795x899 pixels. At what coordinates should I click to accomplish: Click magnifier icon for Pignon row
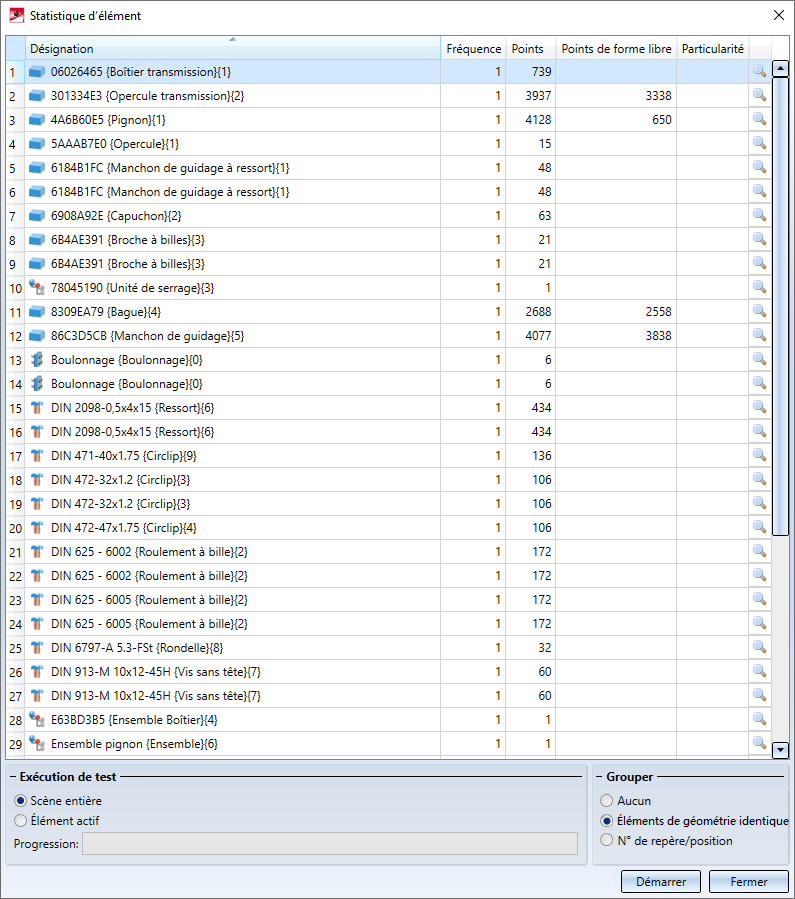coord(759,119)
